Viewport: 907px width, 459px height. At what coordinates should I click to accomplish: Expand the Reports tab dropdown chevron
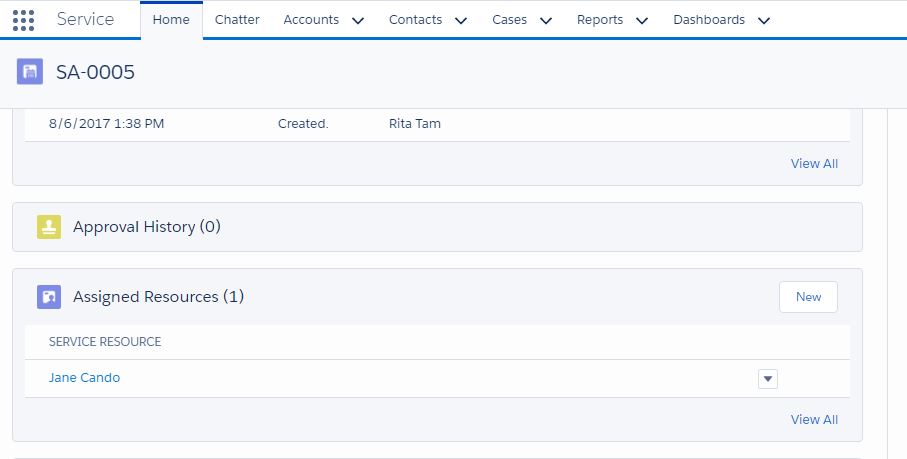(x=642, y=20)
